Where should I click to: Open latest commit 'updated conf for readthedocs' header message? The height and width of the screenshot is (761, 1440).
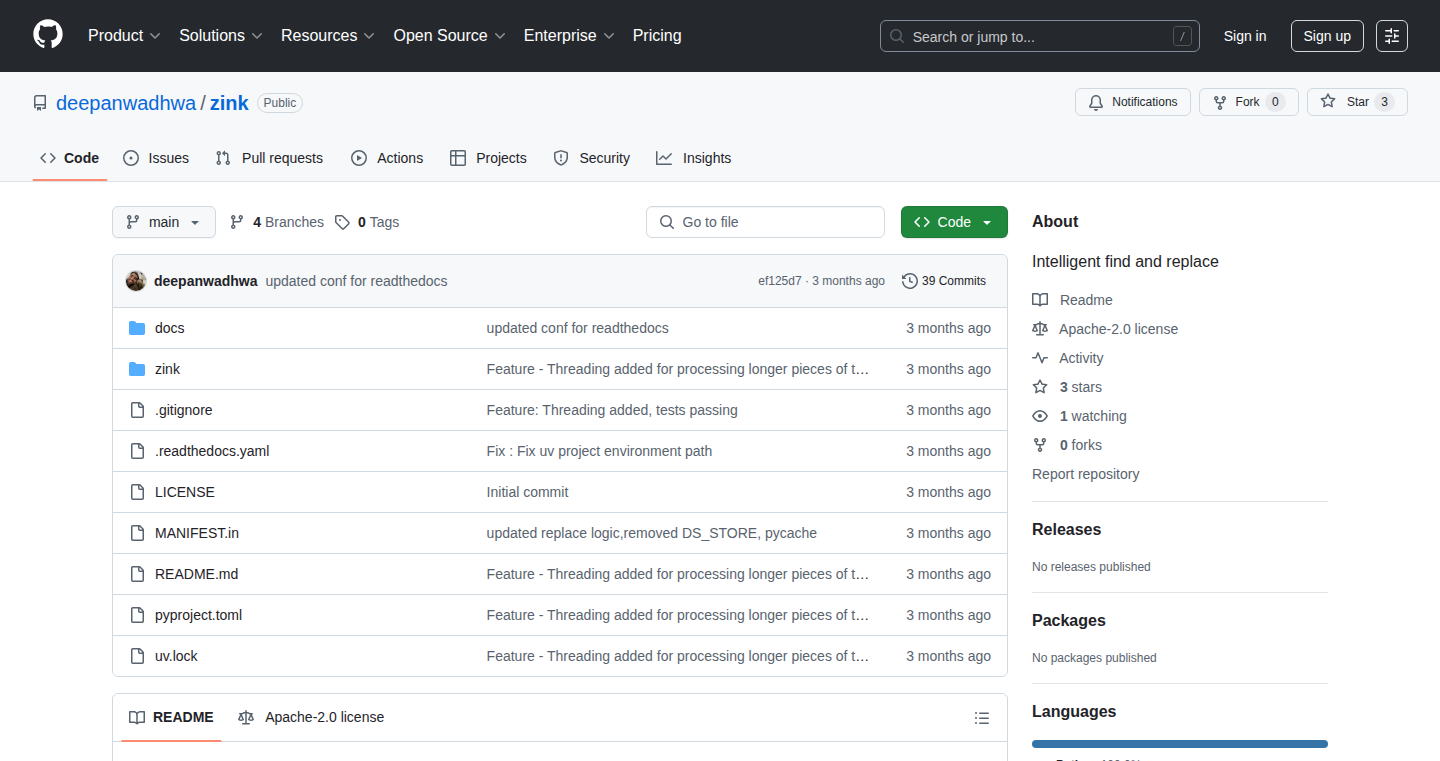356,281
